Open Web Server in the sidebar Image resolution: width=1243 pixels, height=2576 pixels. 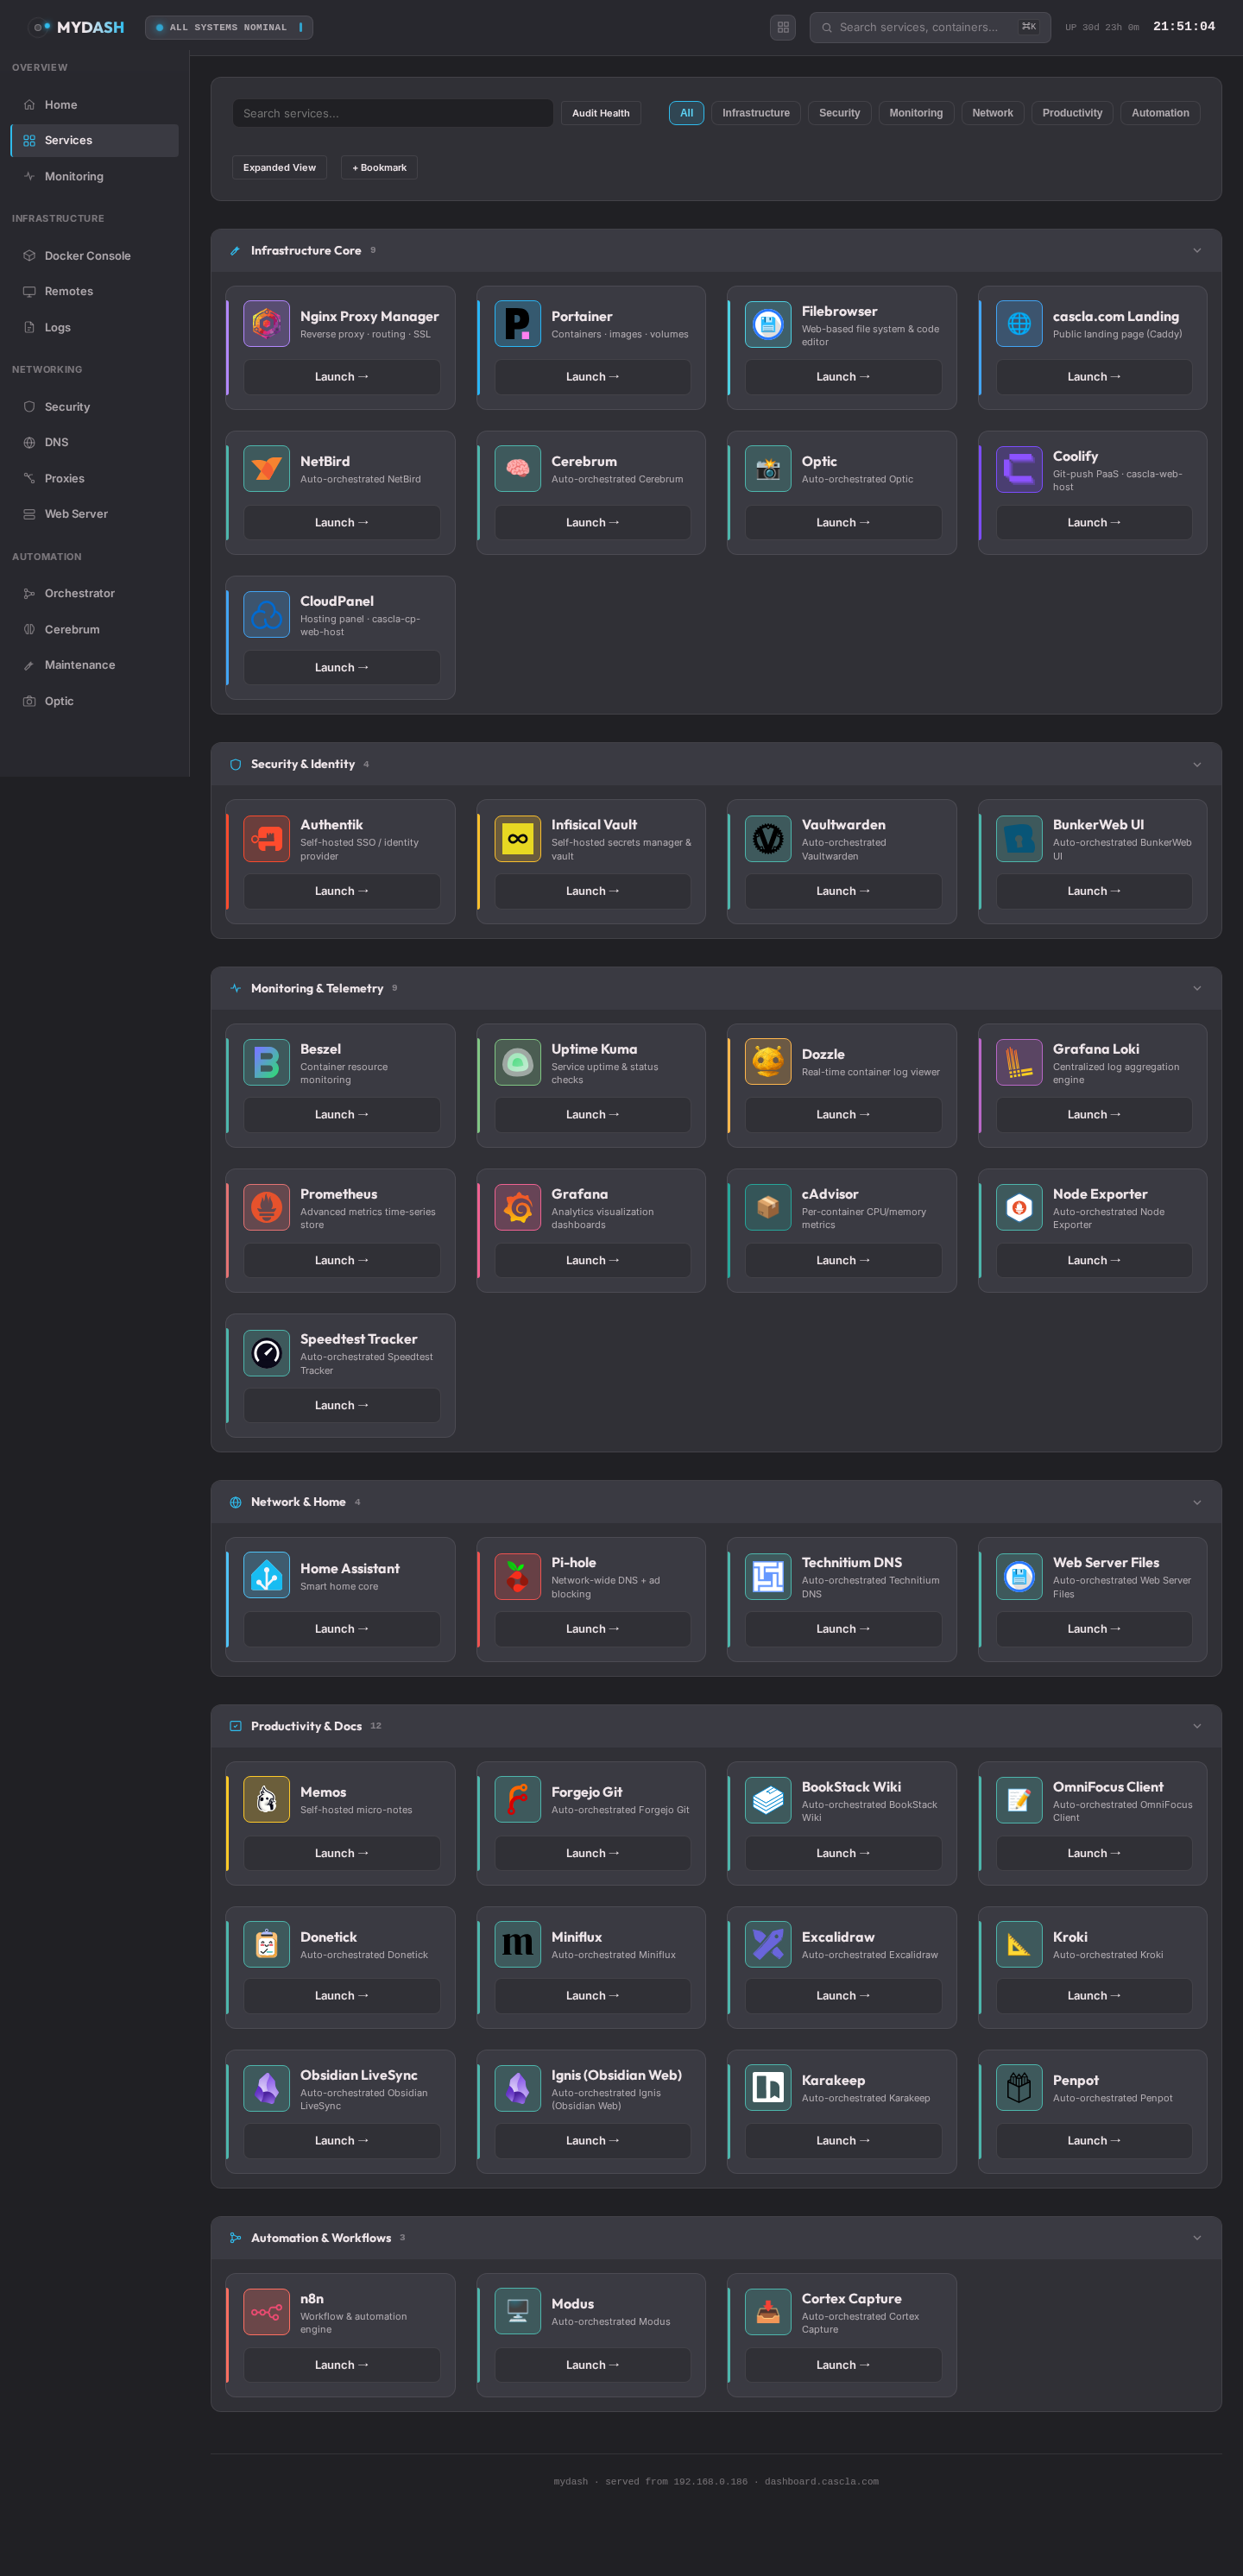pos(94,514)
